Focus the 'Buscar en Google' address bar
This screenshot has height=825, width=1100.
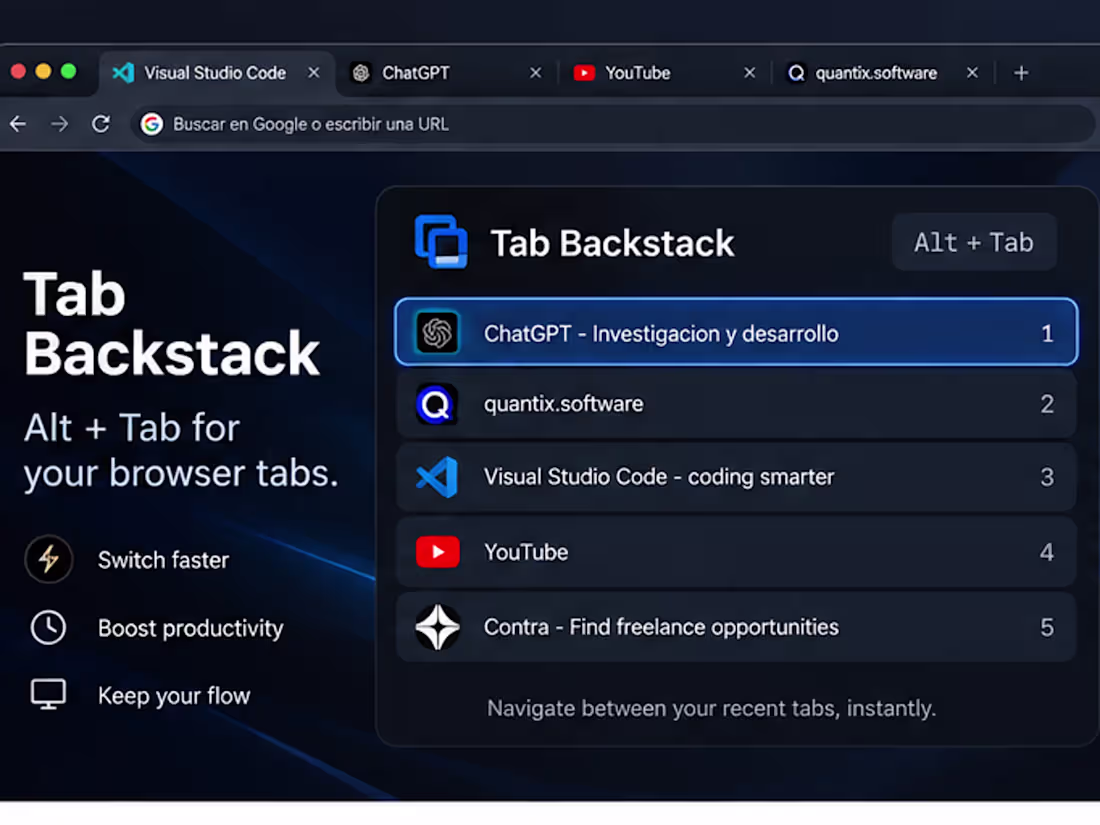click(x=612, y=124)
